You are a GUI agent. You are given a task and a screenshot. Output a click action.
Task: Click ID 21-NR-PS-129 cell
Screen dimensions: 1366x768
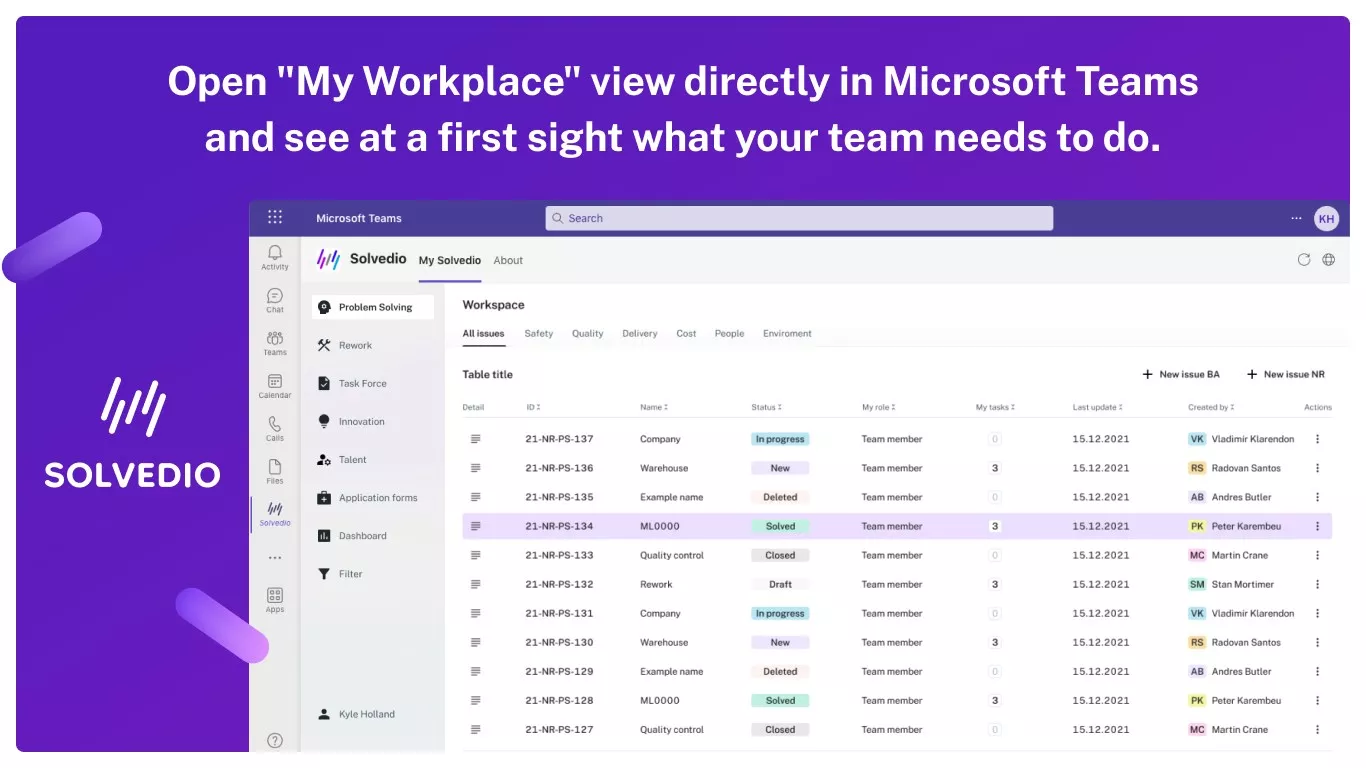click(x=559, y=671)
